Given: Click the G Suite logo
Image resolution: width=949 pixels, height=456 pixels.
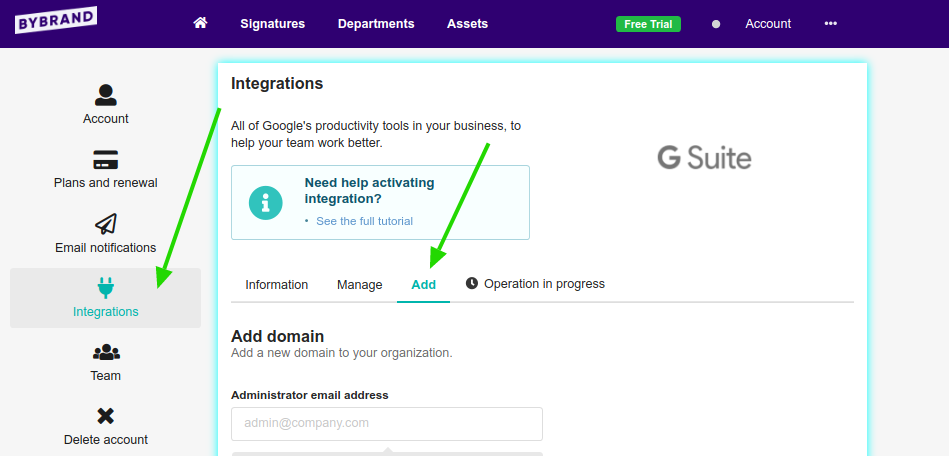Looking at the screenshot, I should coord(704,158).
